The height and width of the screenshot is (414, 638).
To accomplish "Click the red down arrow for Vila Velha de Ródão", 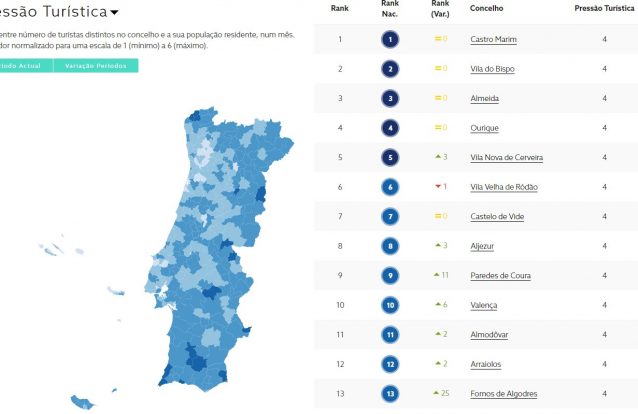I will click(438, 186).
